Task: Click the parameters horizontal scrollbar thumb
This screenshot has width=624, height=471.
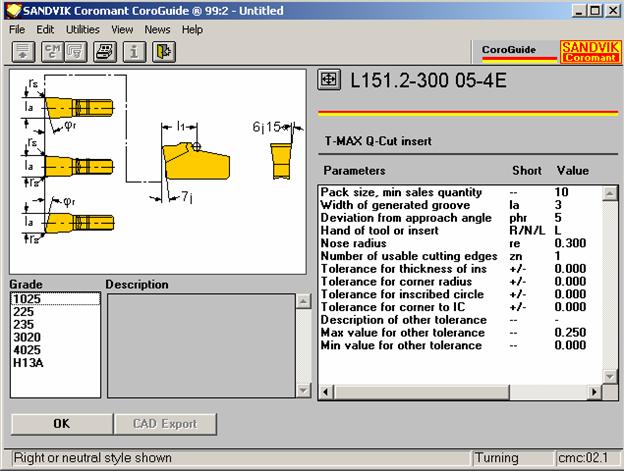Action: click(421, 392)
